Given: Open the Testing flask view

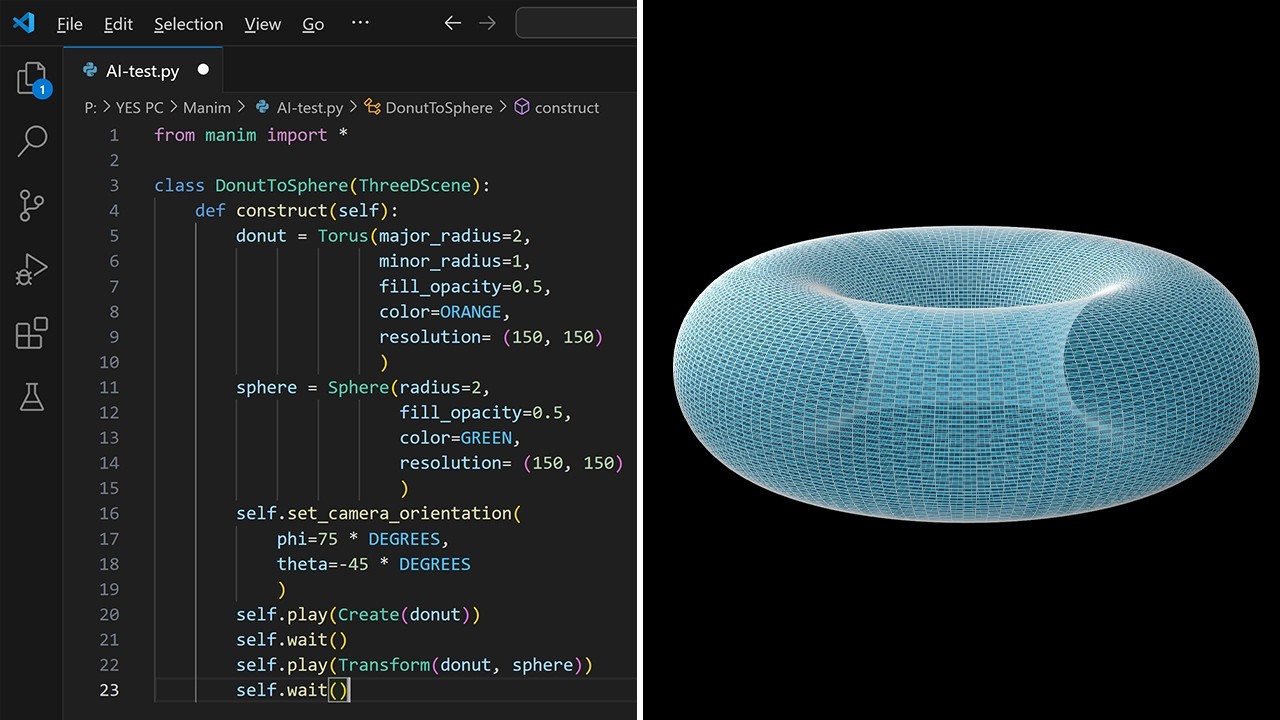Looking at the screenshot, I should pyautogui.click(x=32, y=397).
